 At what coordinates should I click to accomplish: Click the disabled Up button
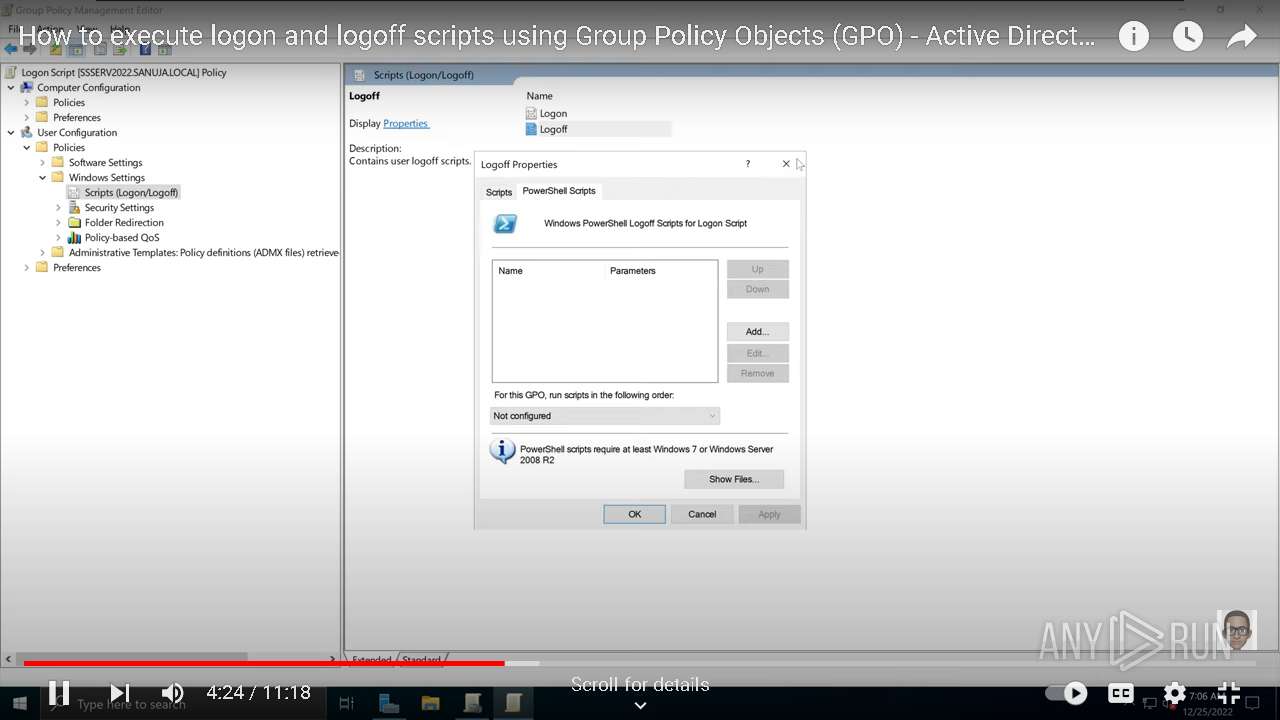pos(758,269)
